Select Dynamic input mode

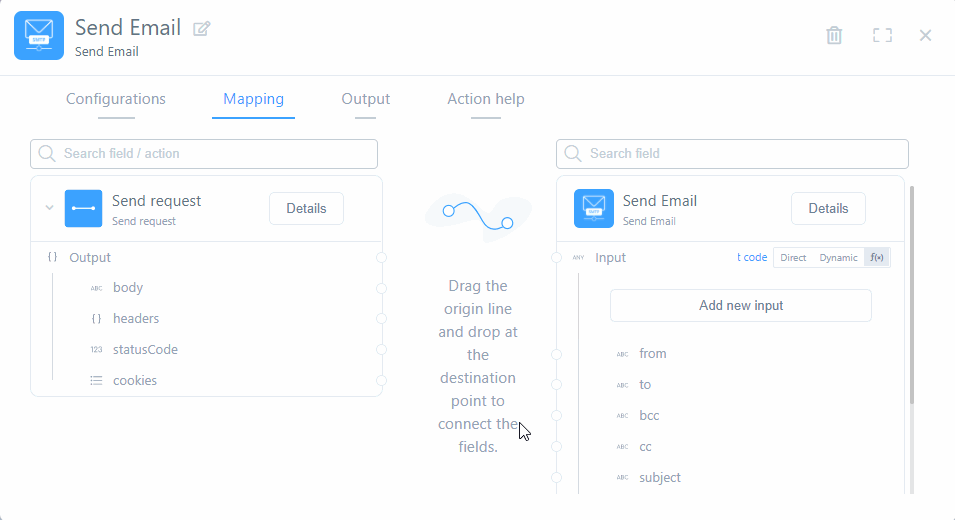[838, 258]
